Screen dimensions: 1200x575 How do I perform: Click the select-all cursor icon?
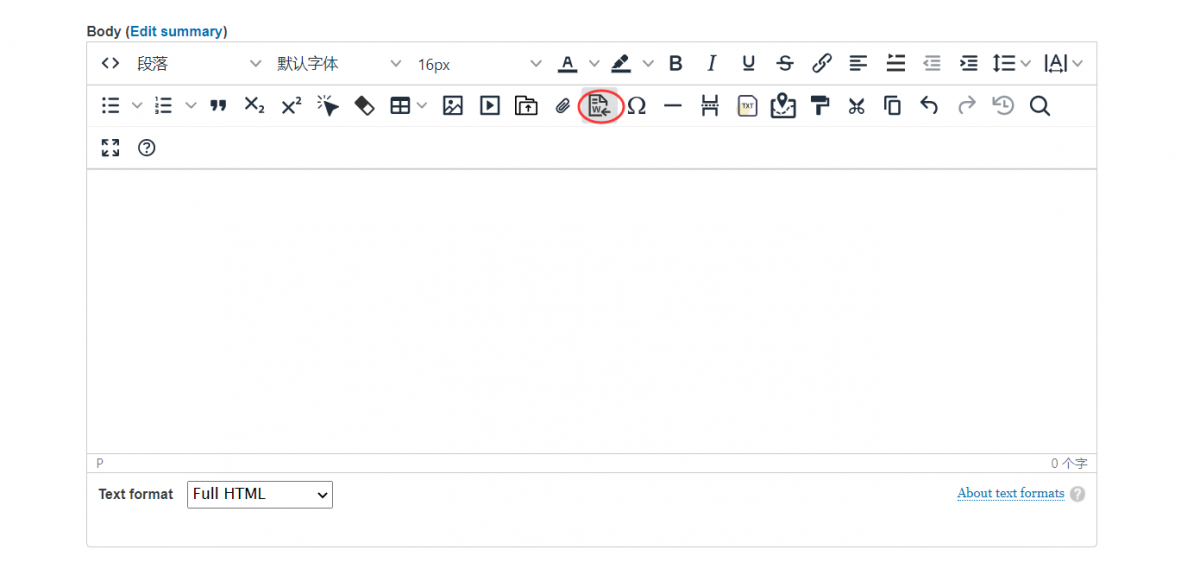(x=328, y=106)
